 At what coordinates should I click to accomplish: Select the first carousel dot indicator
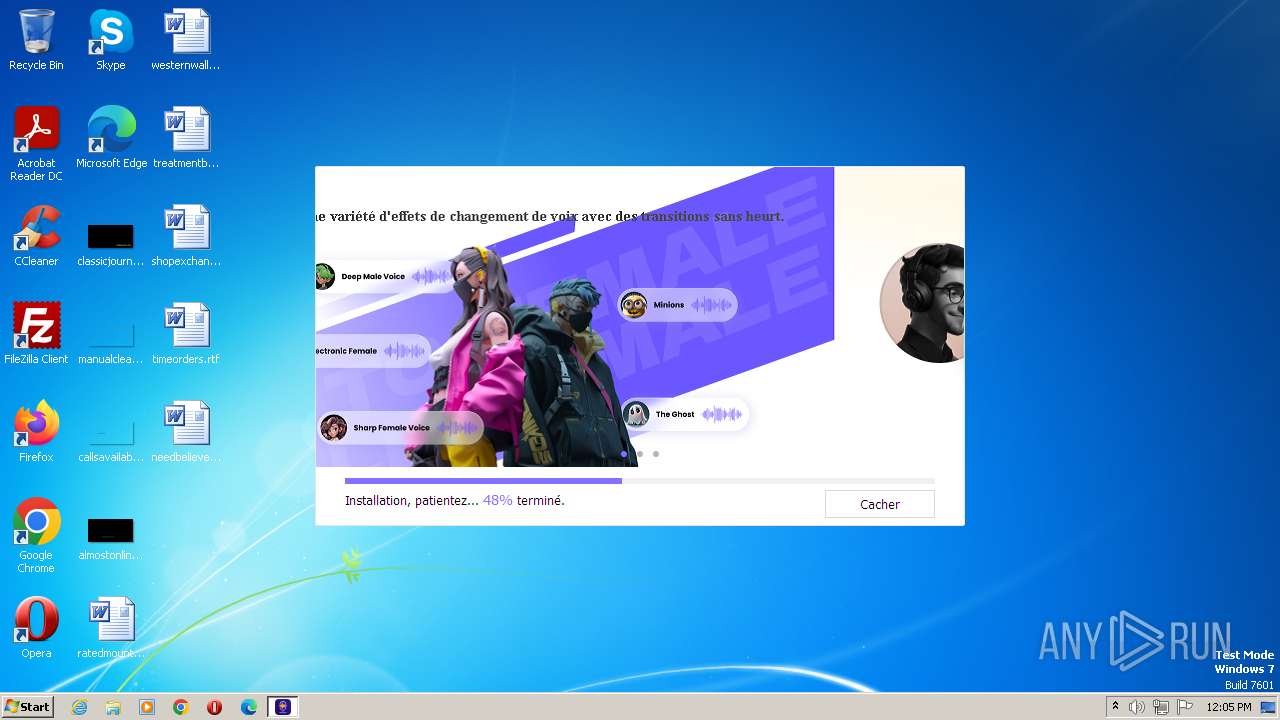coord(624,454)
